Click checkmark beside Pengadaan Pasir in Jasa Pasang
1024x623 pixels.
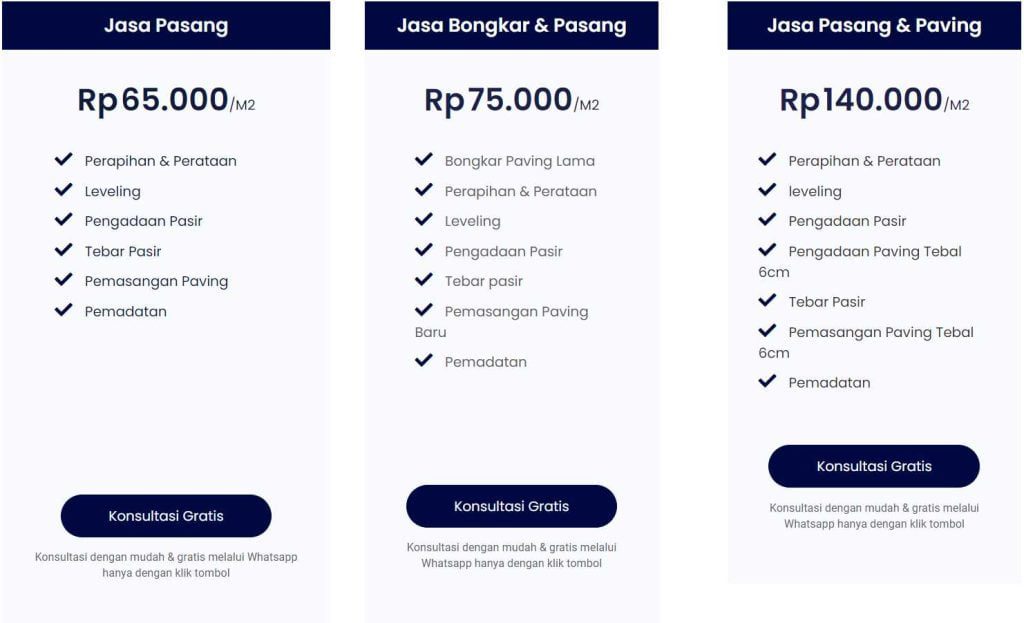click(x=64, y=220)
